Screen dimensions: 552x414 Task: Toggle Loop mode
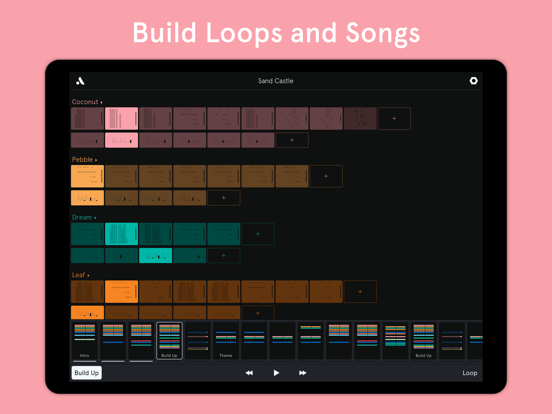(x=470, y=373)
